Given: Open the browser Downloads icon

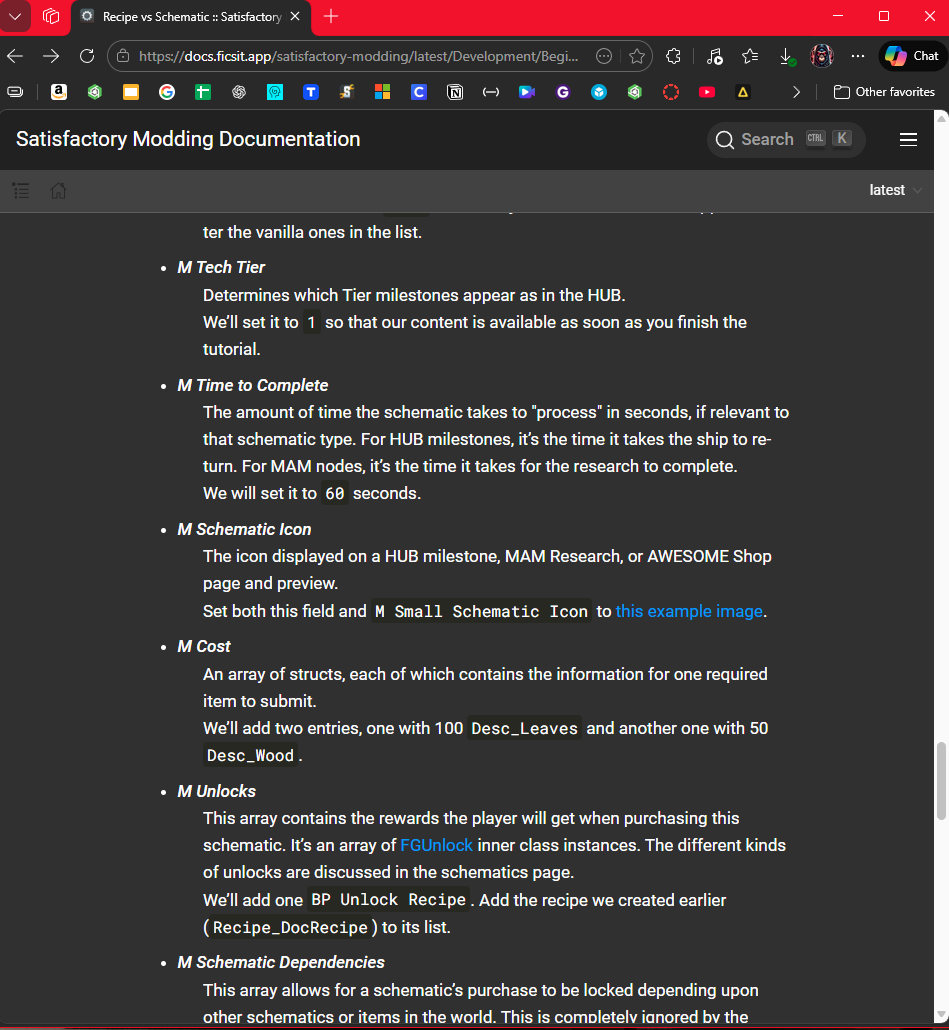Looking at the screenshot, I should [787, 55].
